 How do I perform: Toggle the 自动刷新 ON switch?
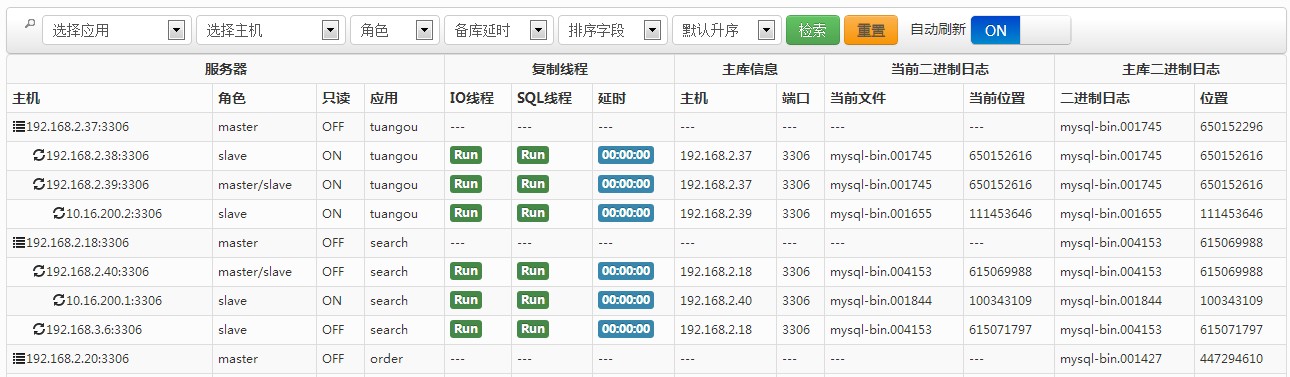(1020, 30)
